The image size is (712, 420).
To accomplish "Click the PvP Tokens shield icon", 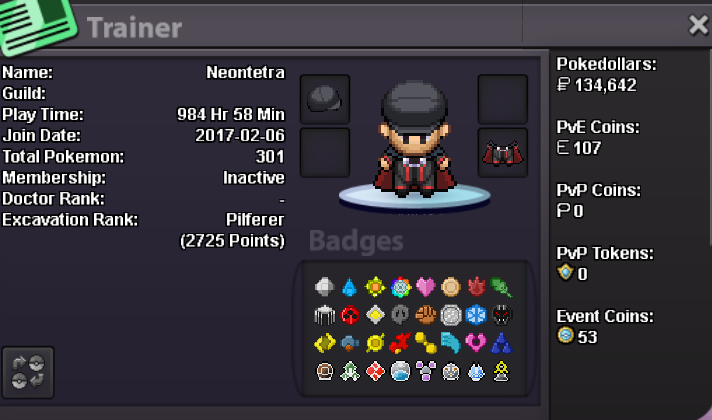I will click(x=565, y=272).
